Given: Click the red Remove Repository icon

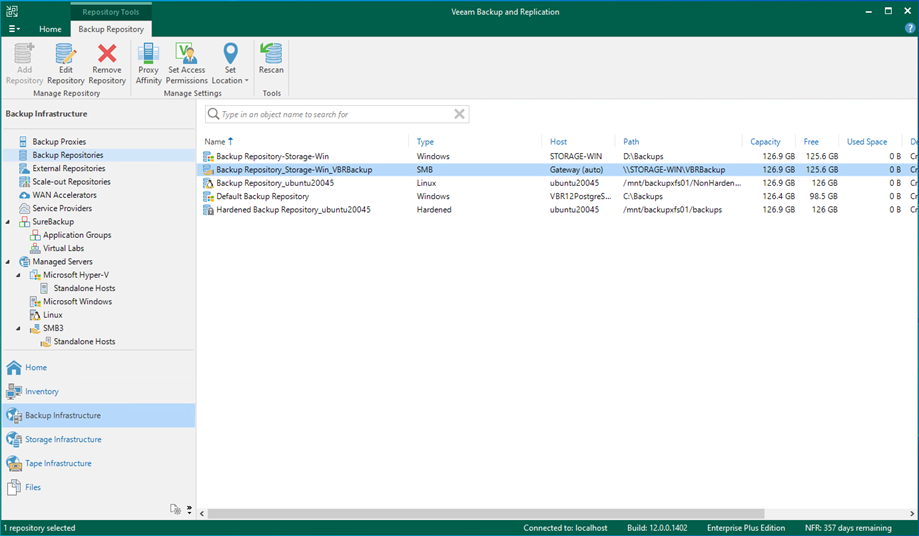Looking at the screenshot, I should pyautogui.click(x=107, y=53).
